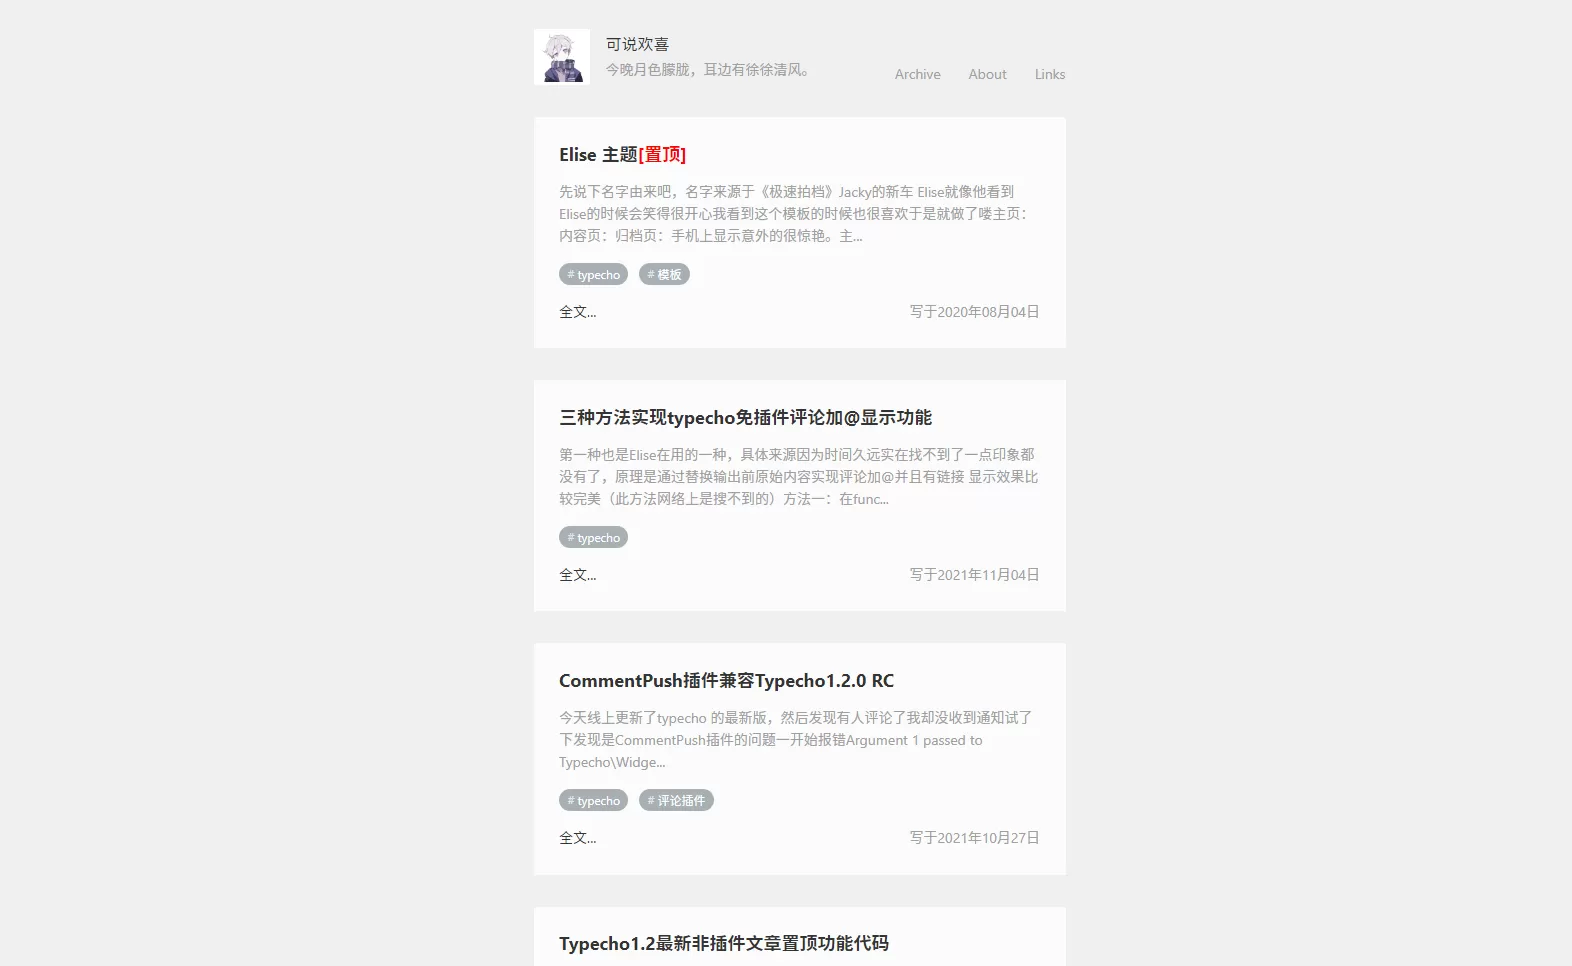
Task: Read full text of CommentPush post
Action: tap(577, 838)
